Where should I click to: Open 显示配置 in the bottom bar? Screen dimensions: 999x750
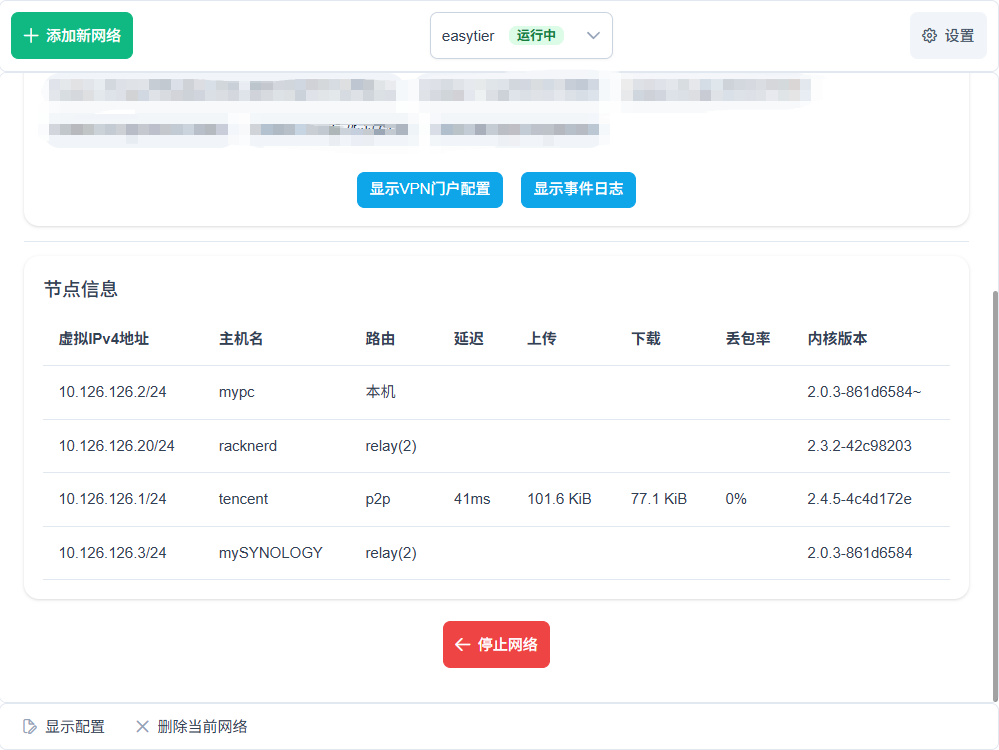pos(74,727)
